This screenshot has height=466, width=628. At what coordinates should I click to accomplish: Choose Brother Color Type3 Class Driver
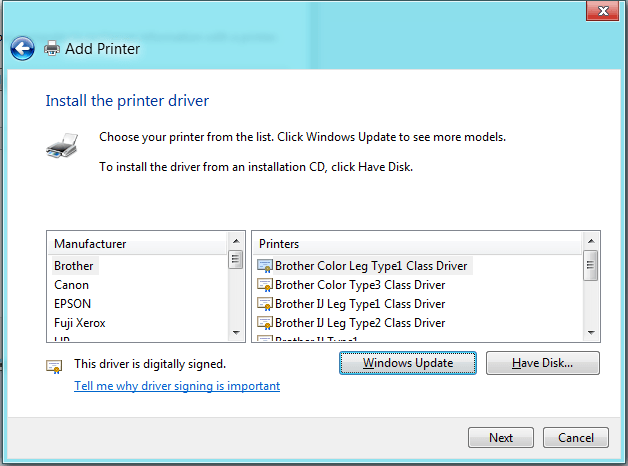coord(360,285)
